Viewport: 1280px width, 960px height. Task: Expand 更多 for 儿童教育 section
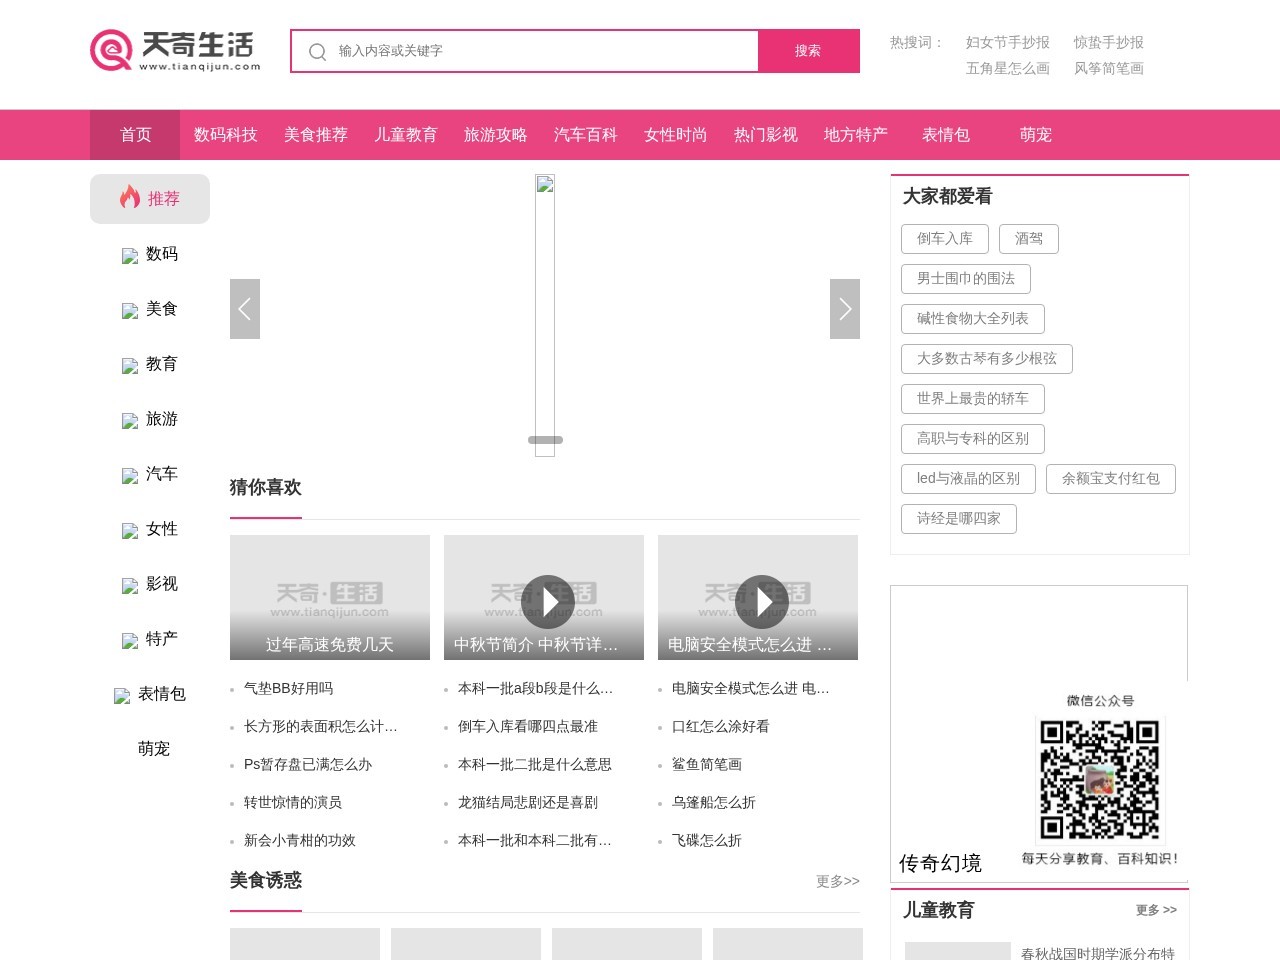[1156, 910]
